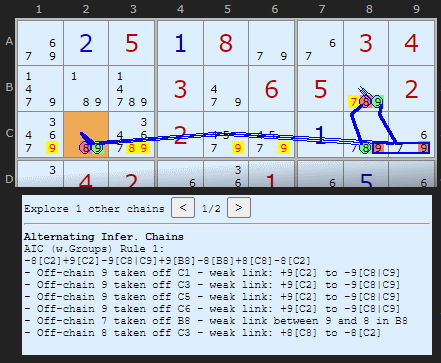Select cell B5 with candidates 4, 7, 9
The height and width of the screenshot is (363, 441).
[226, 89]
